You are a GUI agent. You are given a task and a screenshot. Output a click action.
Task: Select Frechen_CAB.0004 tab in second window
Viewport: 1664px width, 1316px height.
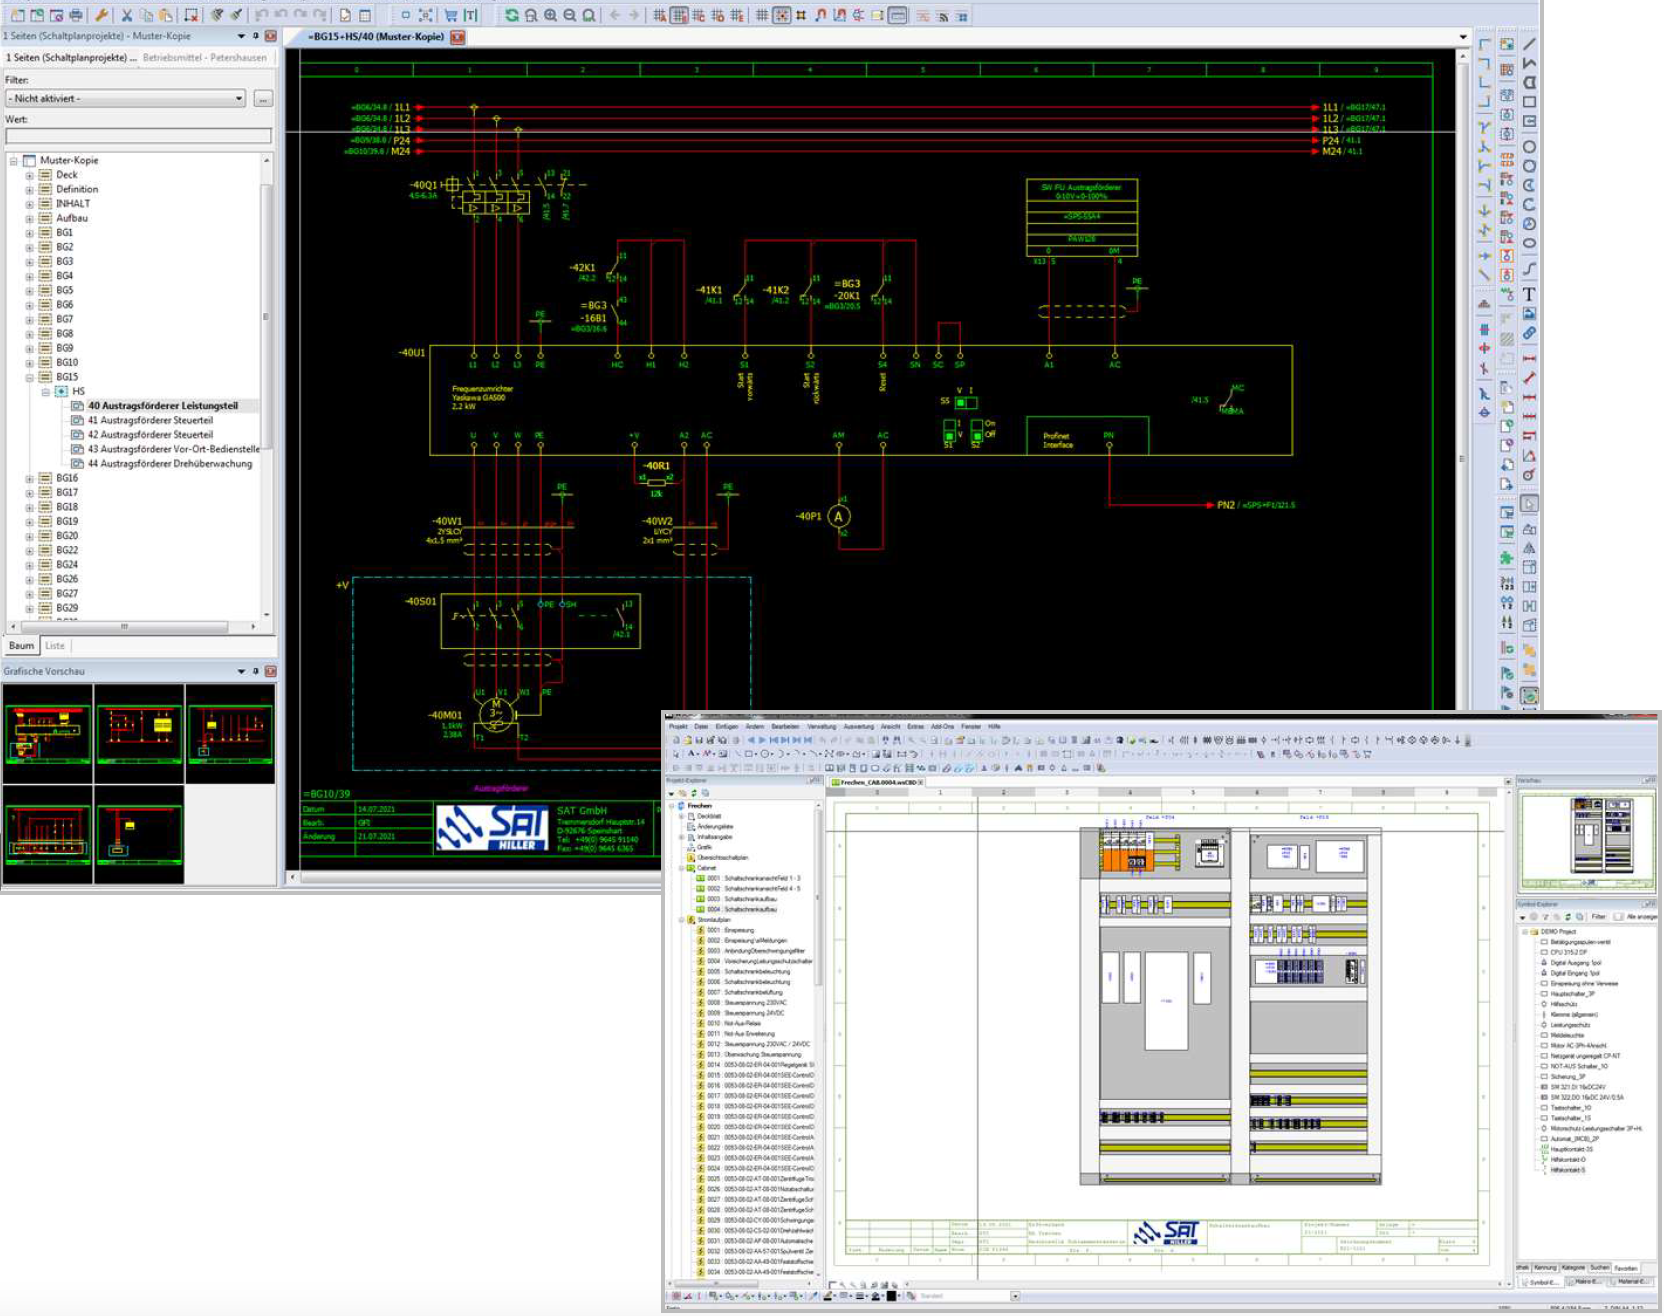pos(879,782)
